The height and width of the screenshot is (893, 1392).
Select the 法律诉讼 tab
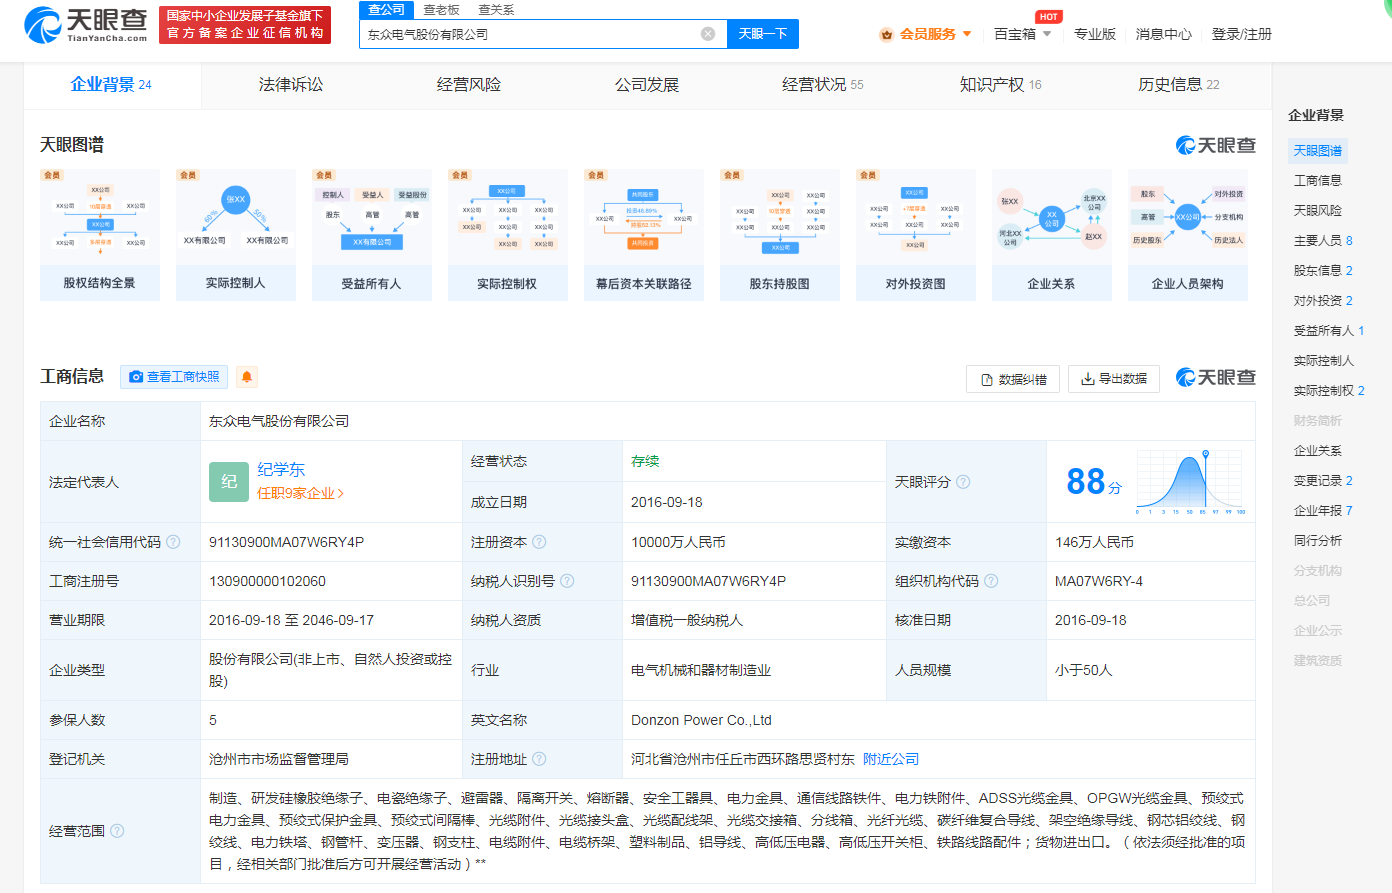291,85
